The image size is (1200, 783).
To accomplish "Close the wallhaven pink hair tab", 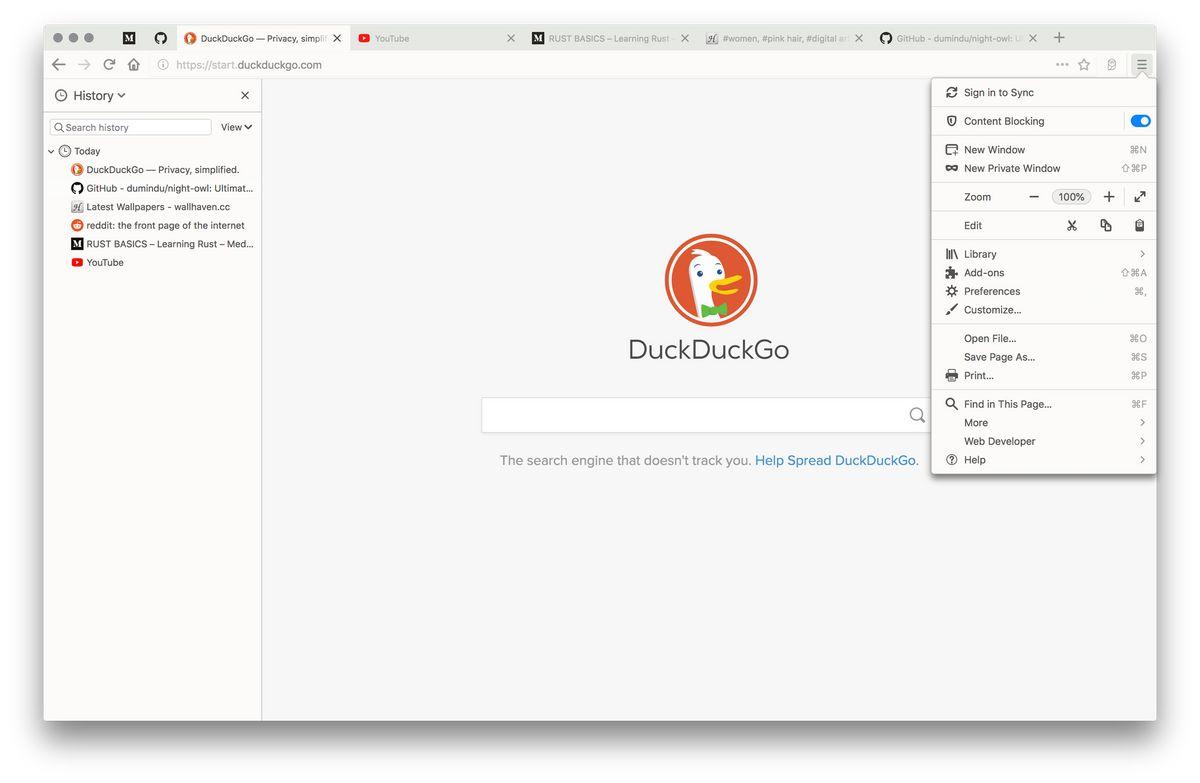I will (858, 38).
